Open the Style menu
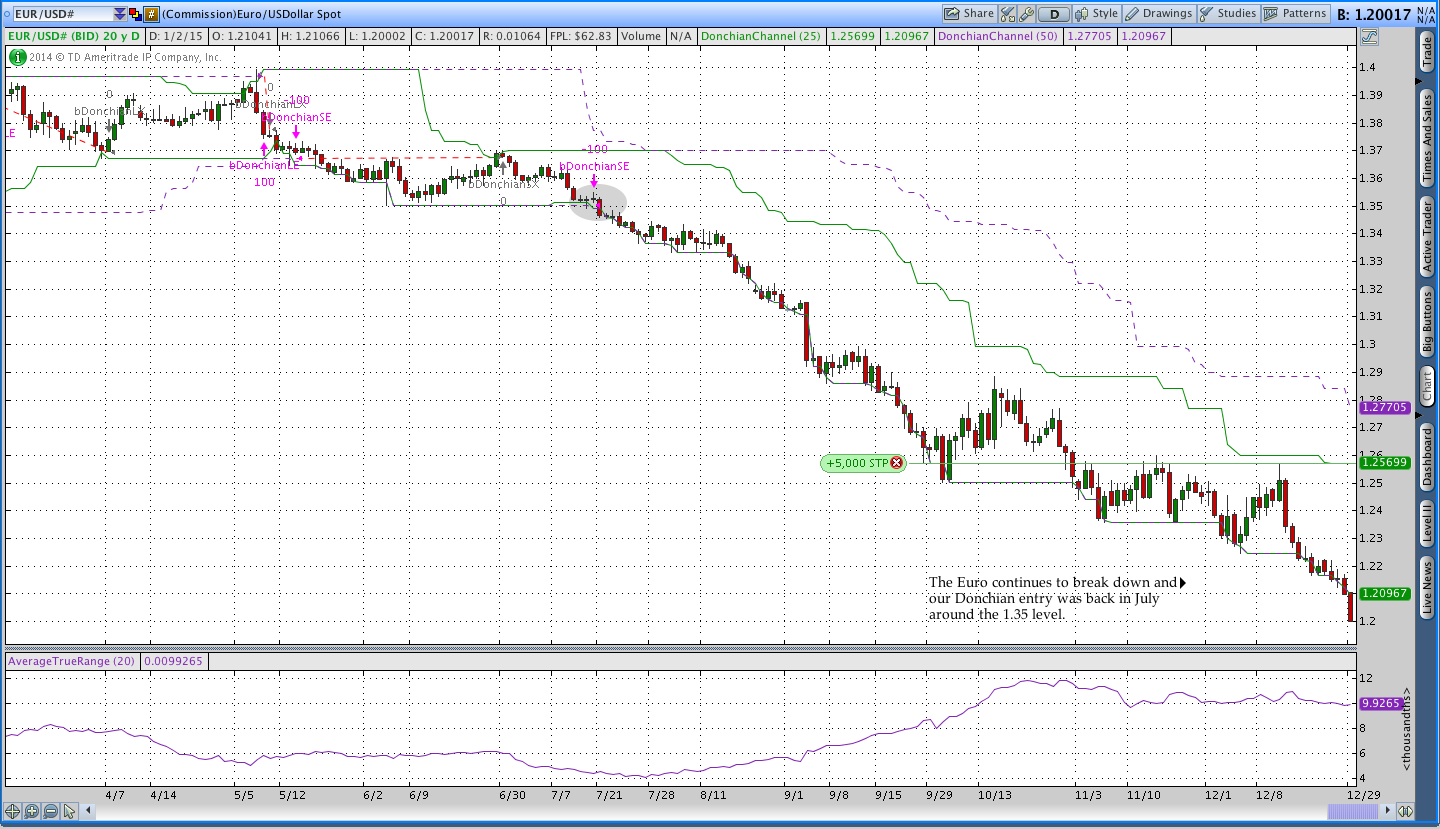The height and width of the screenshot is (829, 1440). [x=1097, y=14]
